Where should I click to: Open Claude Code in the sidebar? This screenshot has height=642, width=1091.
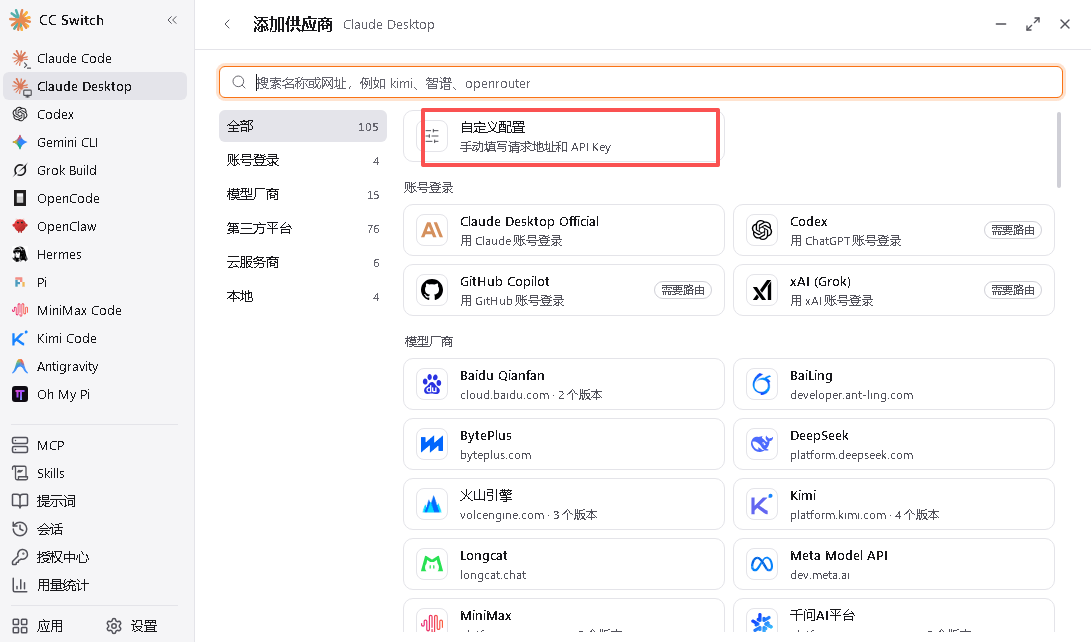coord(95,58)
